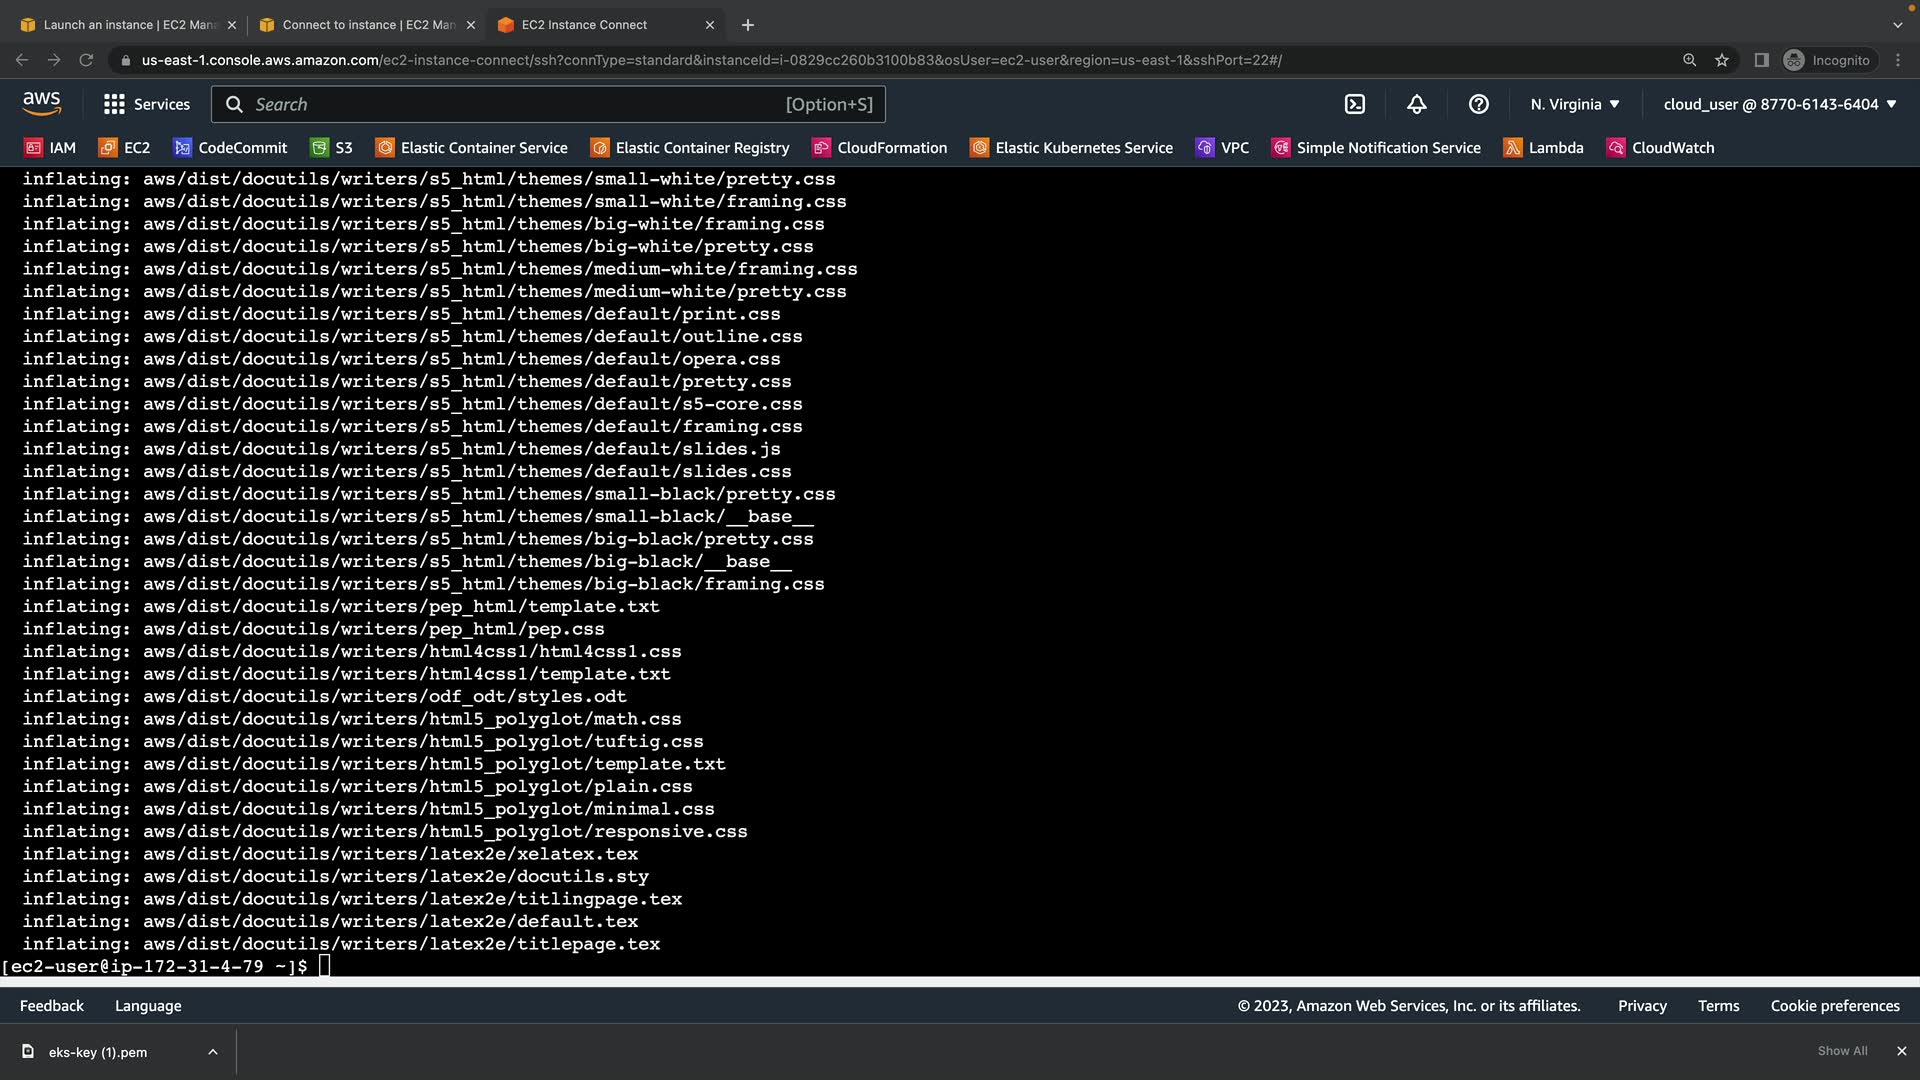Screen dimensions: 1920x1080
Task: Open the S3 favorites shortcut
Action: tap(332, 148)
